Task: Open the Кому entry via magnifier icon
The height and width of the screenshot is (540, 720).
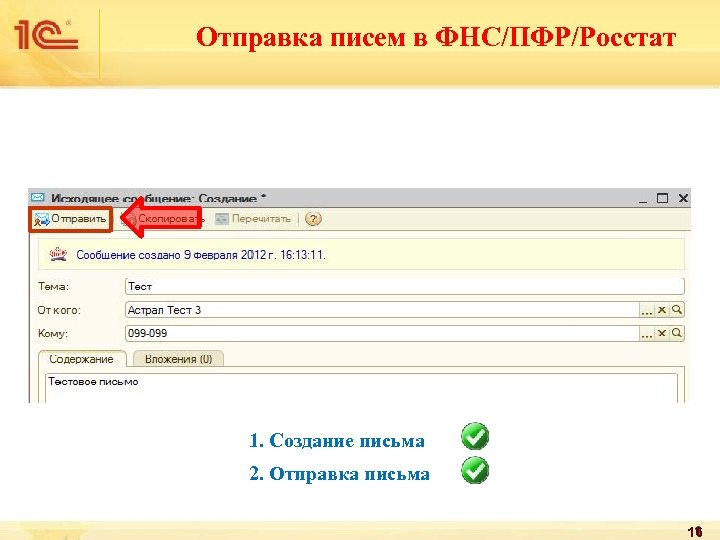Action: click(x=677, y=334)
